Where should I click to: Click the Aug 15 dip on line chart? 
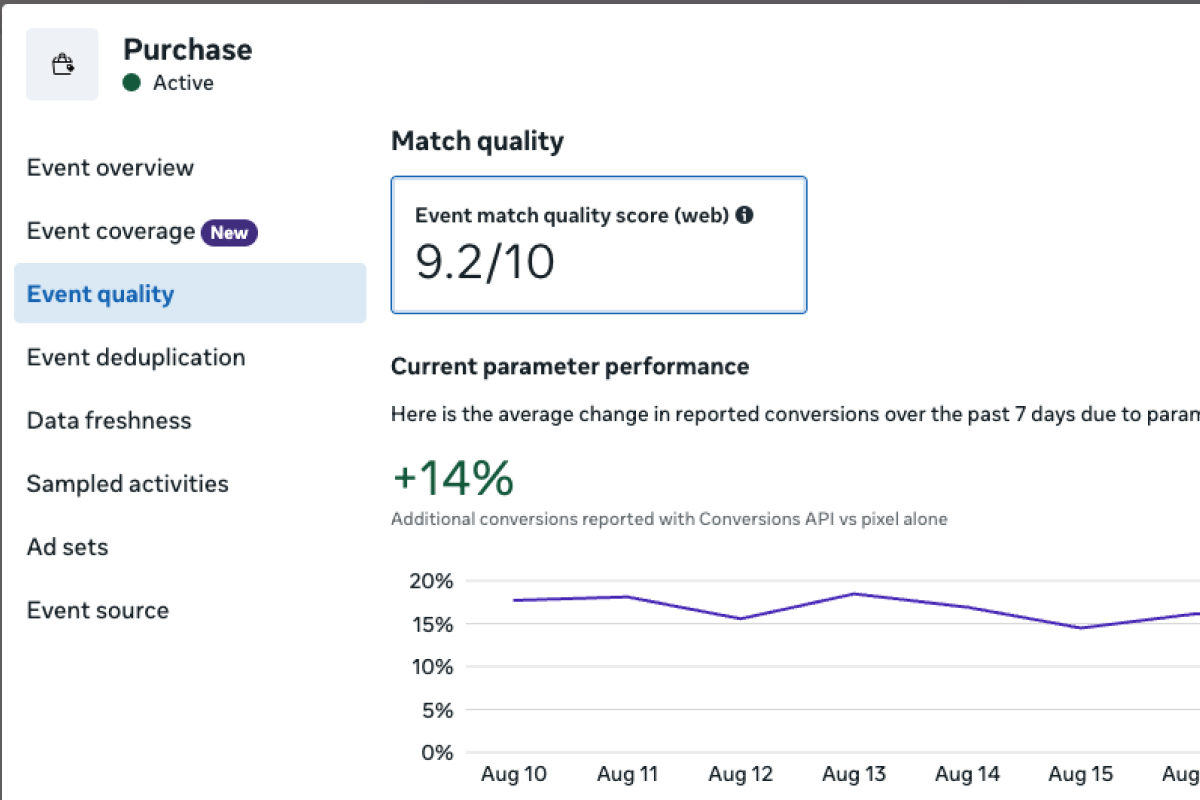click(x=1082, y=628)
